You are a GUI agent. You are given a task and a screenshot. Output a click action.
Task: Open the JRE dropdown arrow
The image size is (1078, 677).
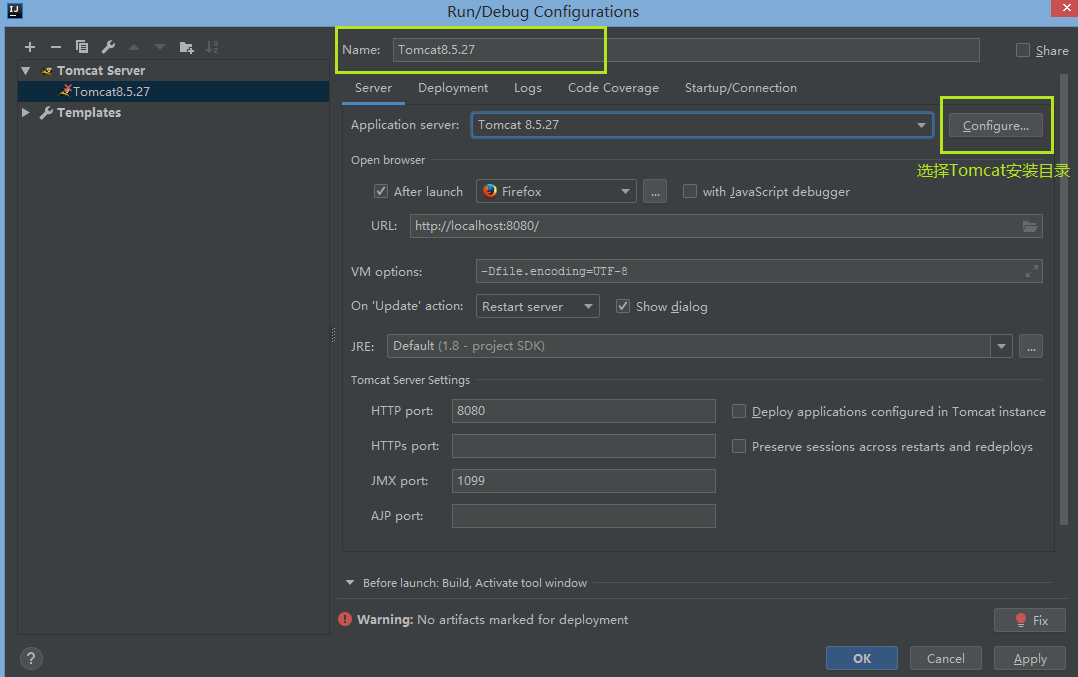coord(1001,346)
